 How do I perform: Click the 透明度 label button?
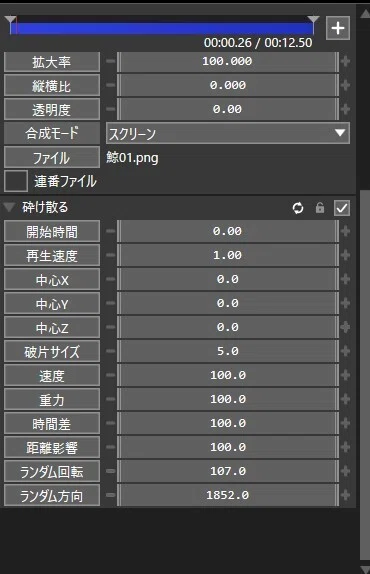(x=52, y=109)
